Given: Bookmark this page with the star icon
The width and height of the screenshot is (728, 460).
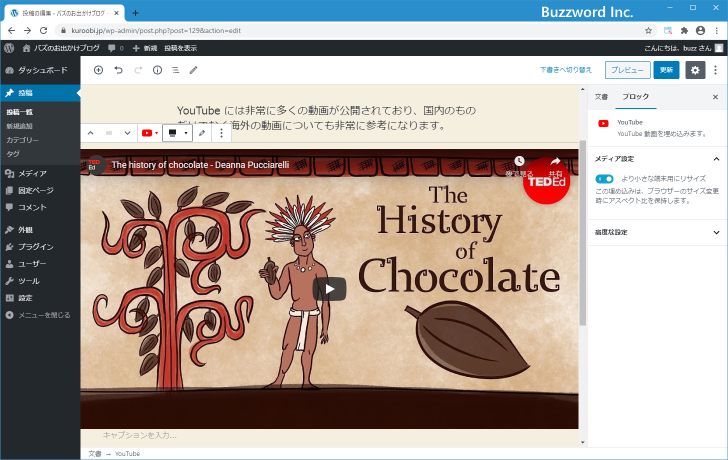Looking at the screenshot, I should [648, 31].
